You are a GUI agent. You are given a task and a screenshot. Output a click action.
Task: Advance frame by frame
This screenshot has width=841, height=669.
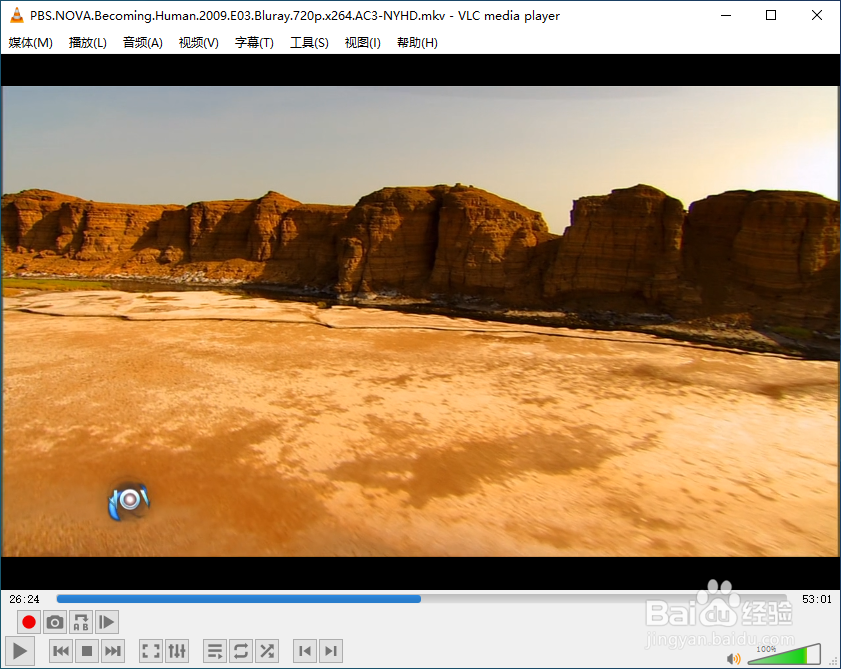coord(106,622)
